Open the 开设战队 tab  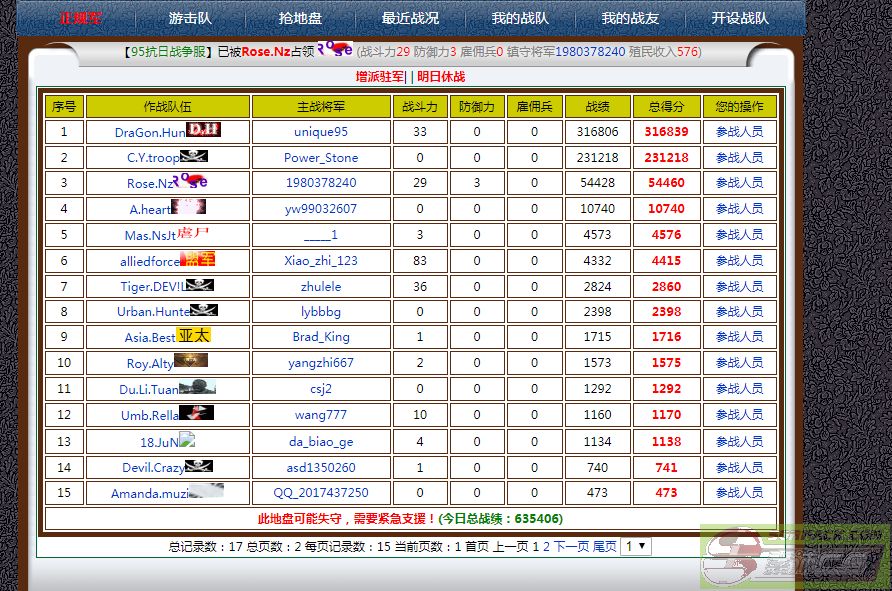740,18
